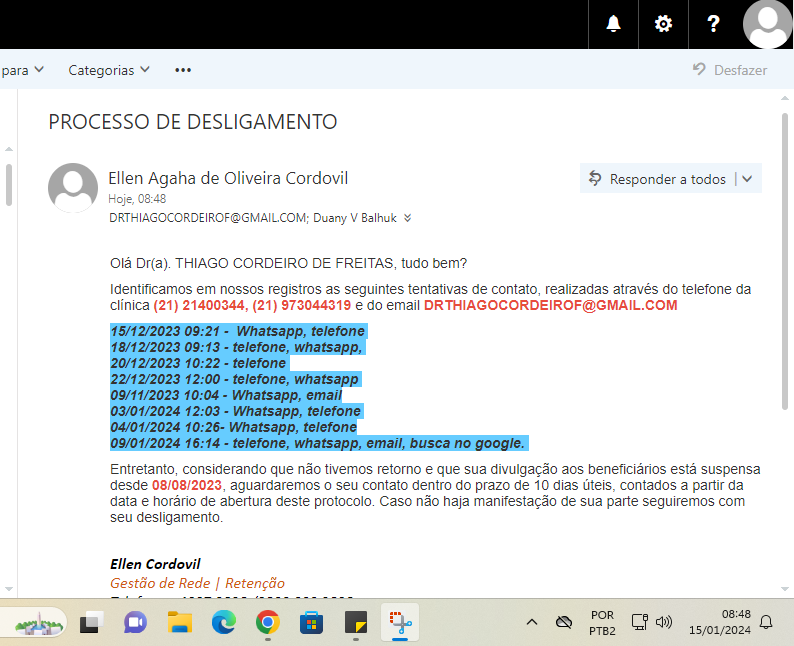794x646 pixels.
Task: Click phone number (21) 973044319
Action: (x=301, y=305)
